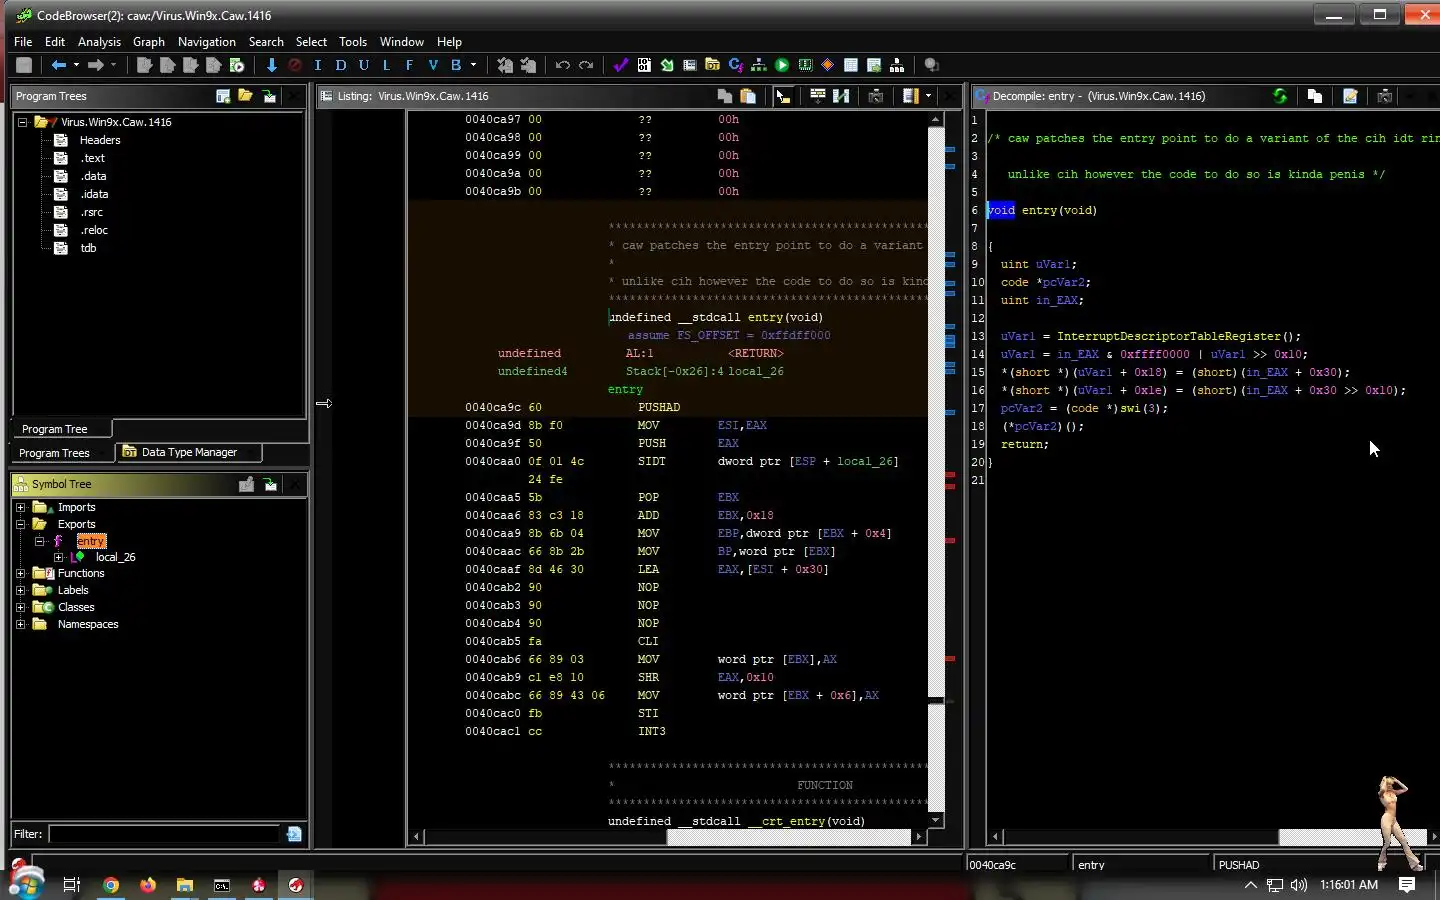Click the Save program toolbar icon
Image resolution: width=1440 pixels, height=900 pixels.
point(24,65)
